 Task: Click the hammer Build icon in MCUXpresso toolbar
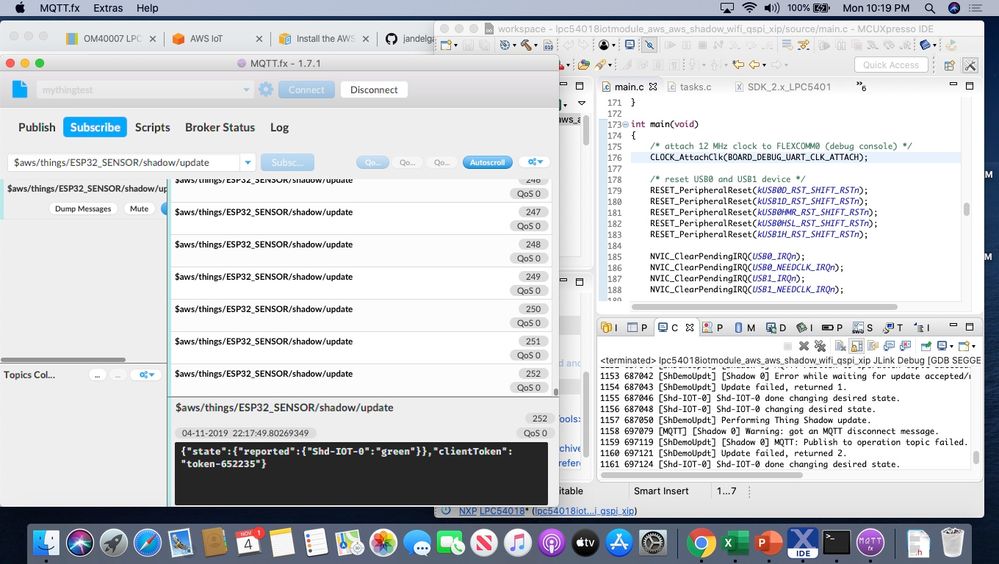click(526, 45)
